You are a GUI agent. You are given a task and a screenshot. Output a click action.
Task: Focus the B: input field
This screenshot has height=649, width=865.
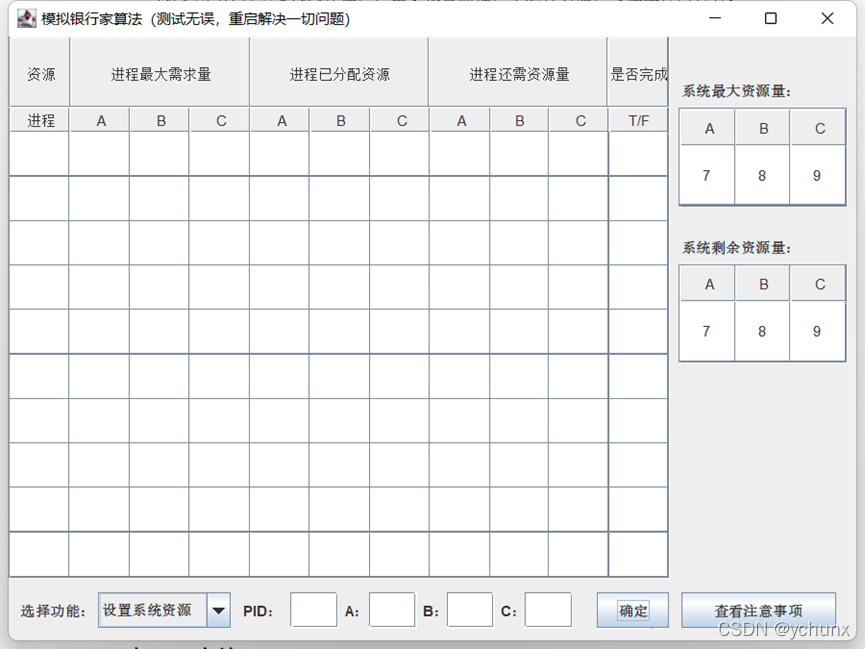point(469,610)
